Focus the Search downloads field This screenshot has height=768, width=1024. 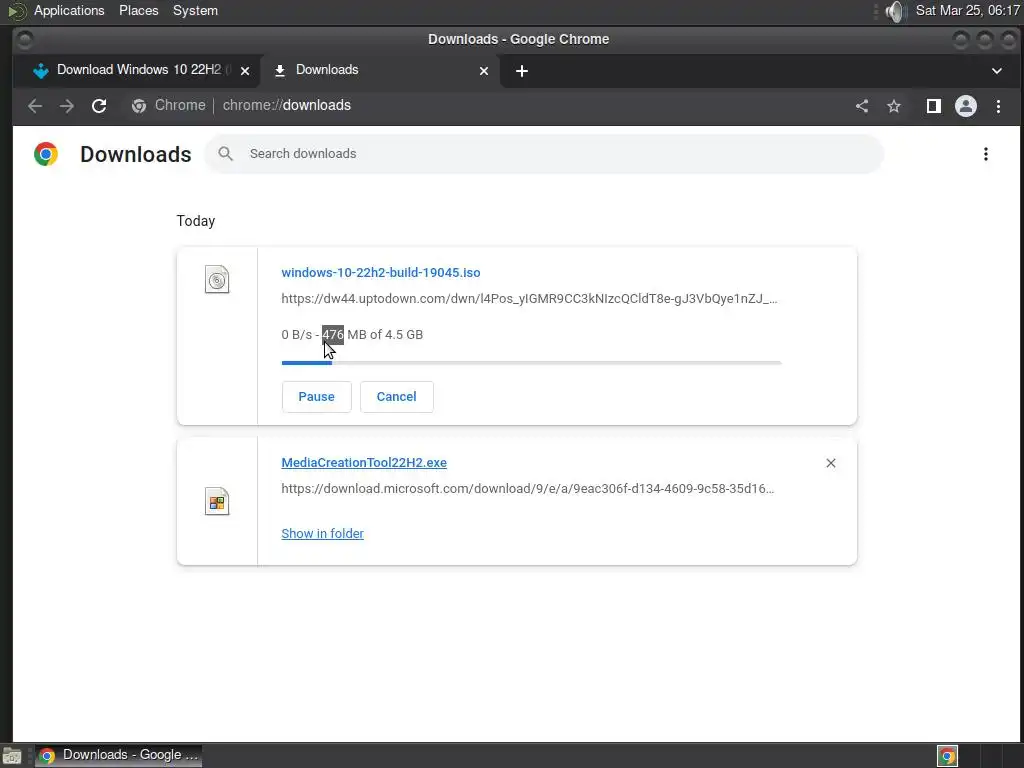(x=545, y=154)
